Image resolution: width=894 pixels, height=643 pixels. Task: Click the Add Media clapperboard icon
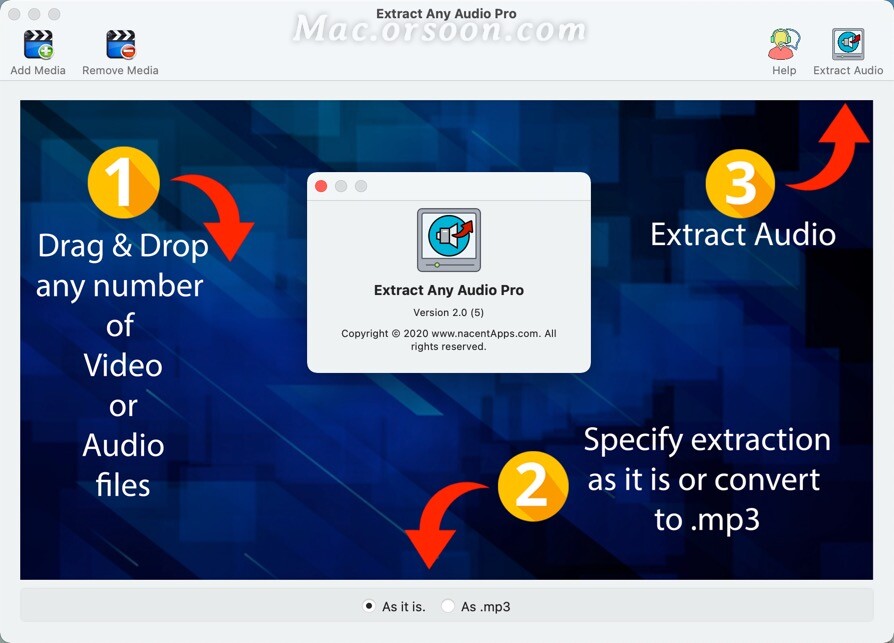pos(38,44)
